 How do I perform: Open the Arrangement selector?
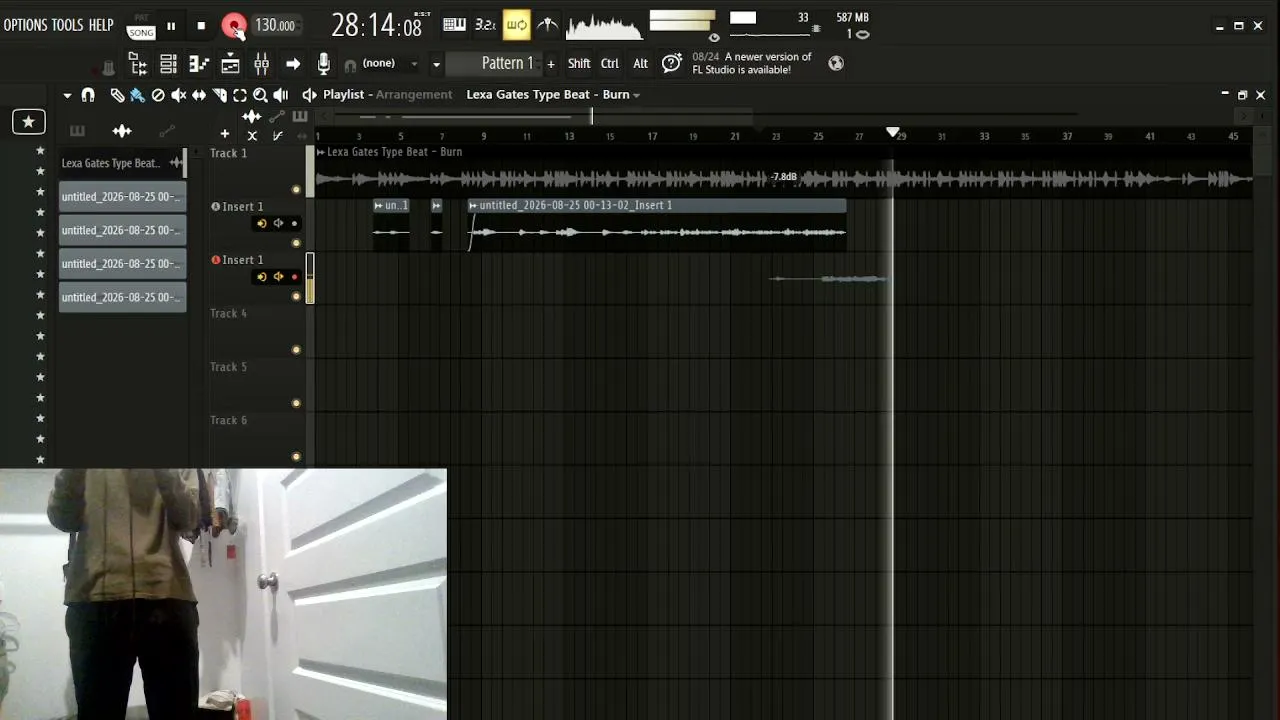pyautogui.click(x=414, y=95)
